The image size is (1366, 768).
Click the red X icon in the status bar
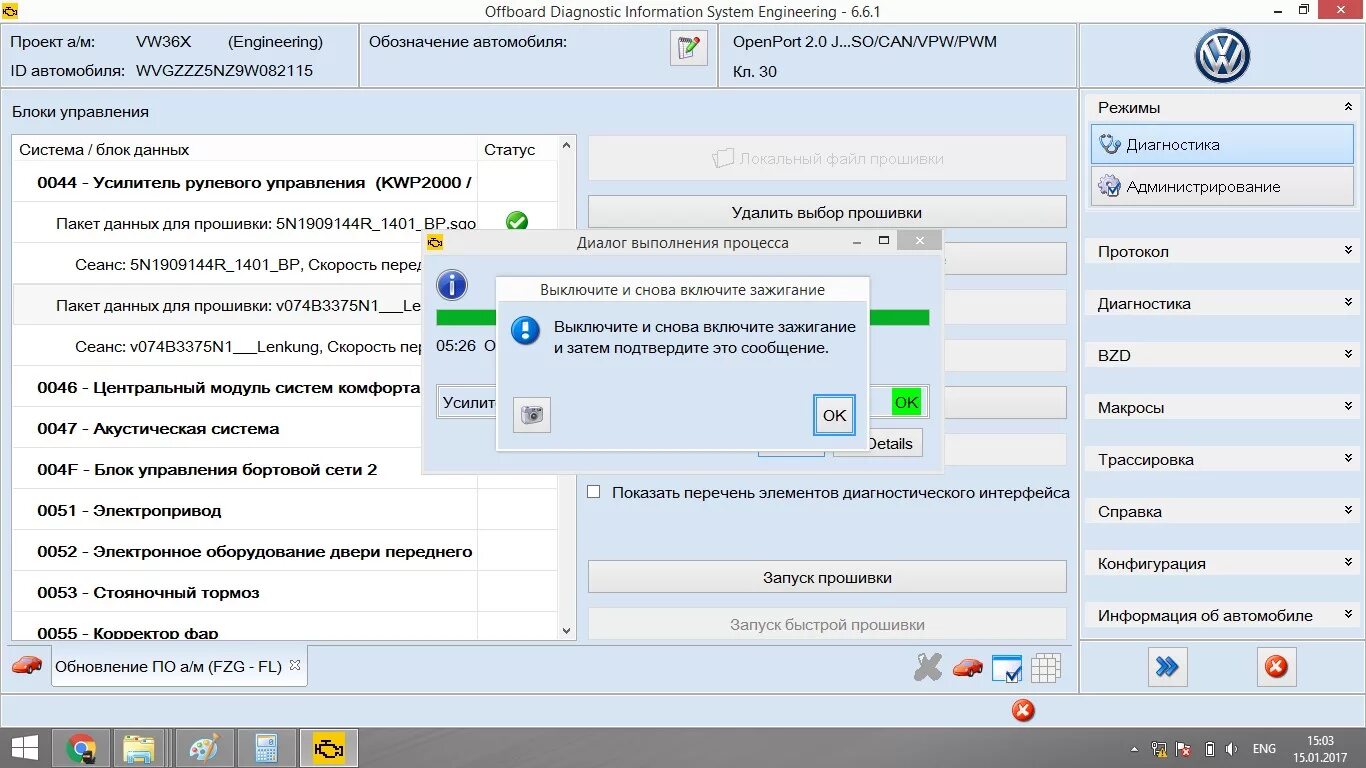1023,711
